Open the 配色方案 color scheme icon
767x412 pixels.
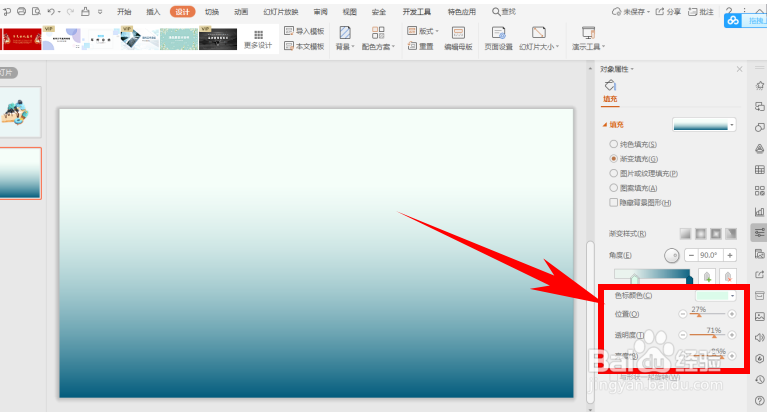378,33
